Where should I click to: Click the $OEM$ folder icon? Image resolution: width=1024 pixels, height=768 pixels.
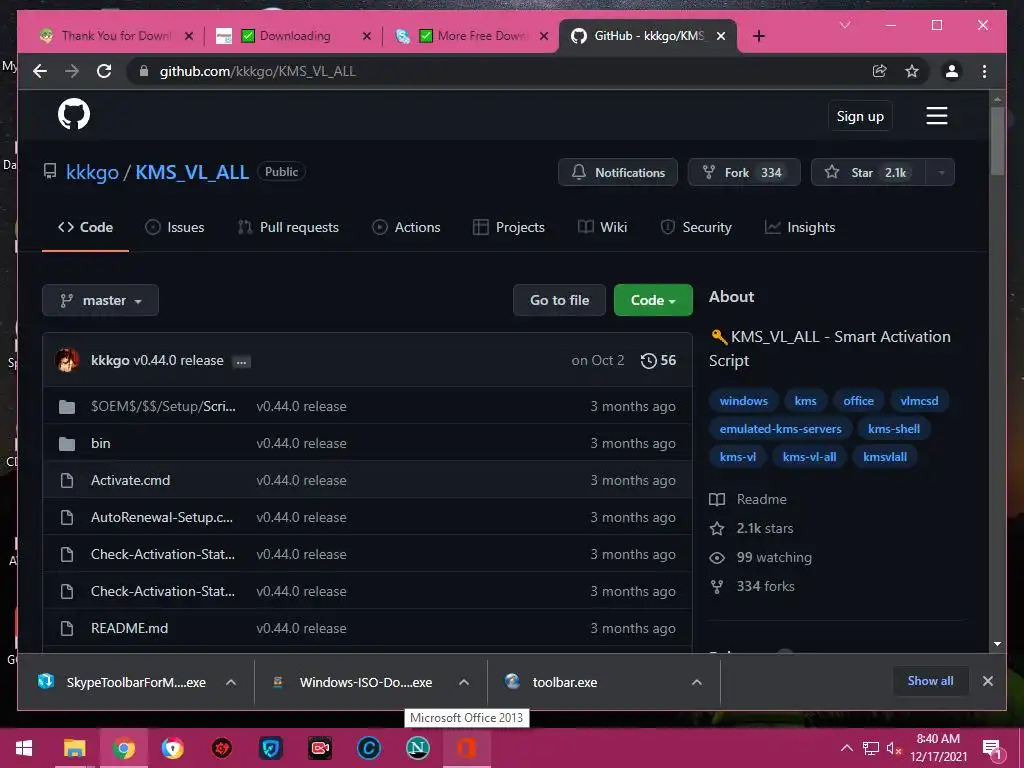tap(67, 407)
